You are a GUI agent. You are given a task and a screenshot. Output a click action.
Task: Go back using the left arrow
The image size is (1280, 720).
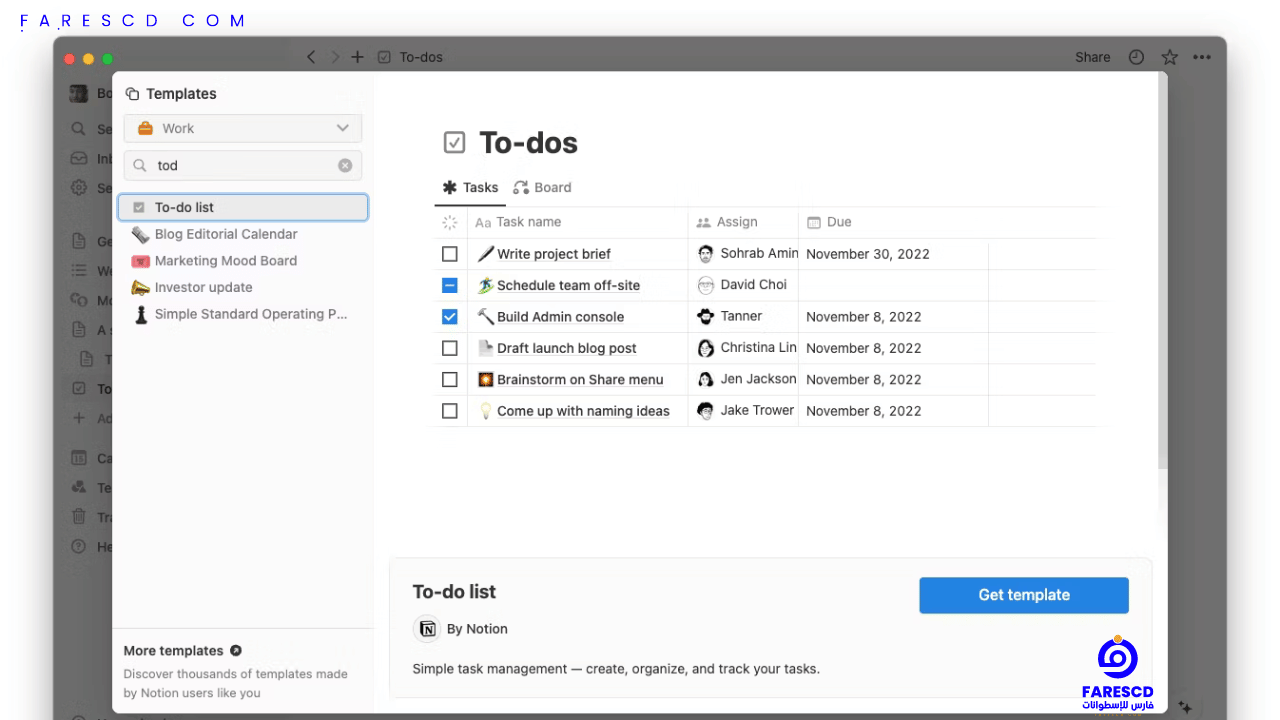[311, 57]
